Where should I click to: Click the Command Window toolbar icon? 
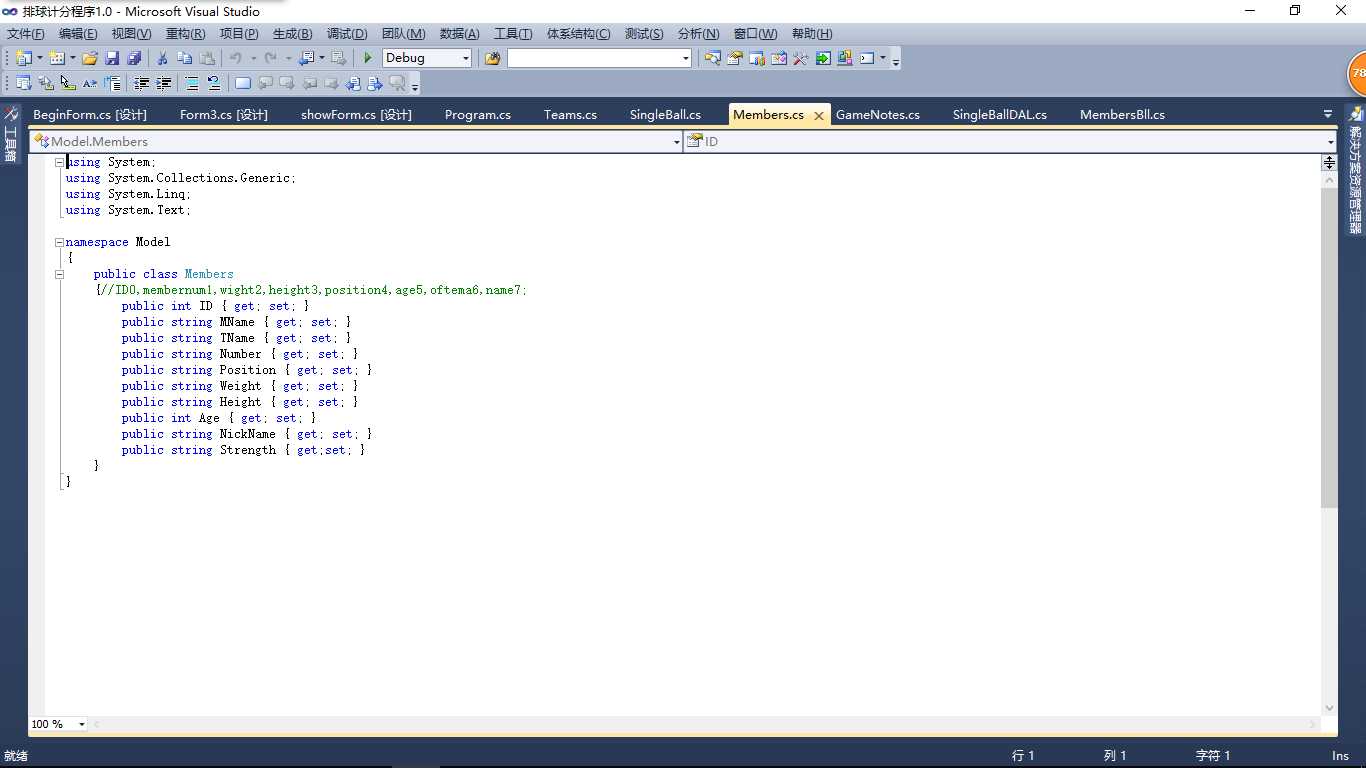tap(867, 58)
